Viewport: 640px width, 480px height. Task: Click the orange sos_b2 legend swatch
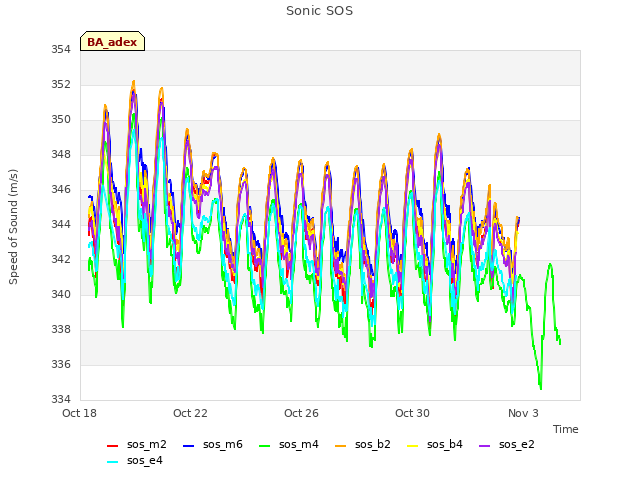(x=340, y=446)
